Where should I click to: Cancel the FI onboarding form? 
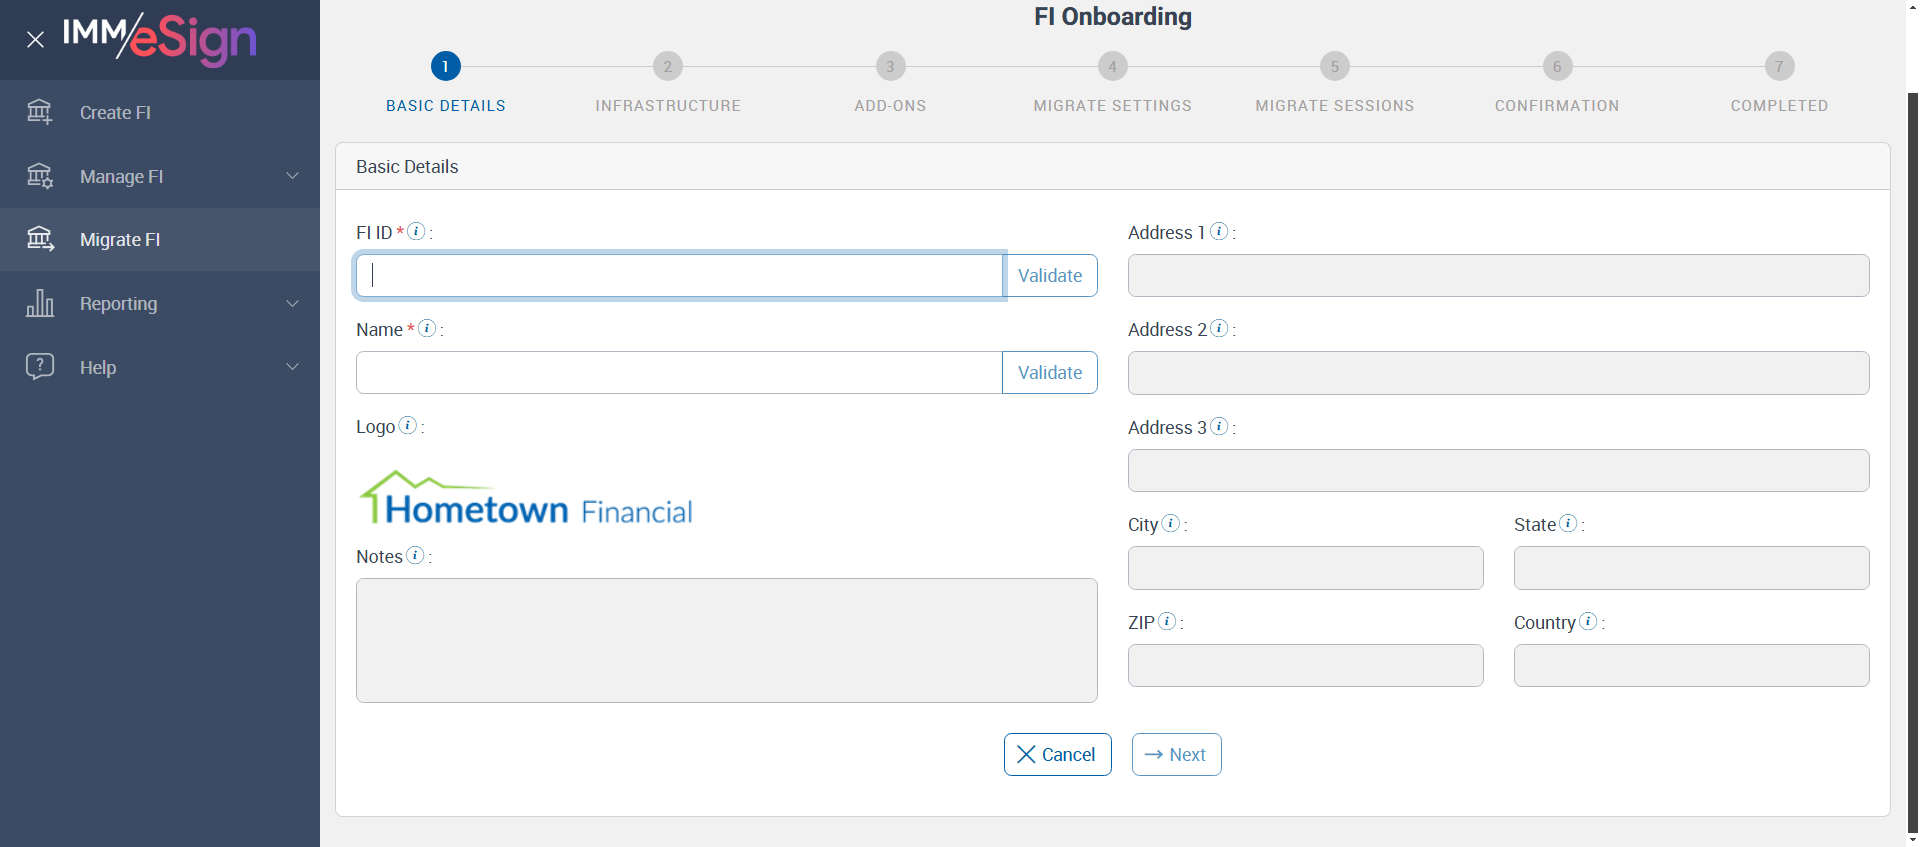(x=1057, y=755)
